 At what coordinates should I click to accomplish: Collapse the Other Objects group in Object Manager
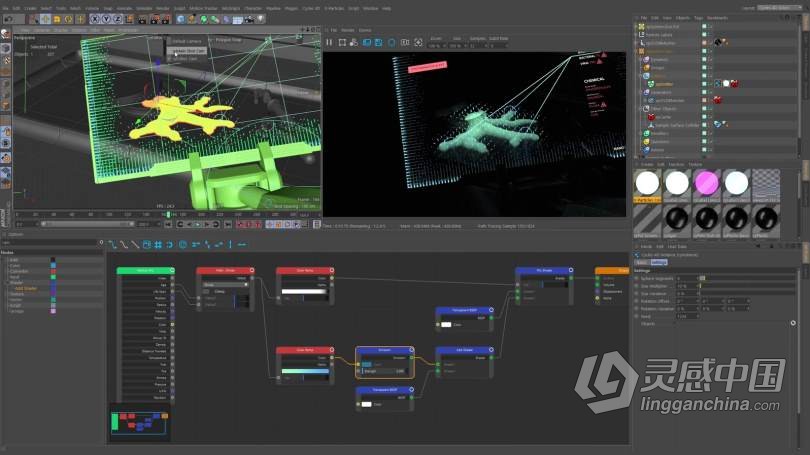(x=642, y=108)
